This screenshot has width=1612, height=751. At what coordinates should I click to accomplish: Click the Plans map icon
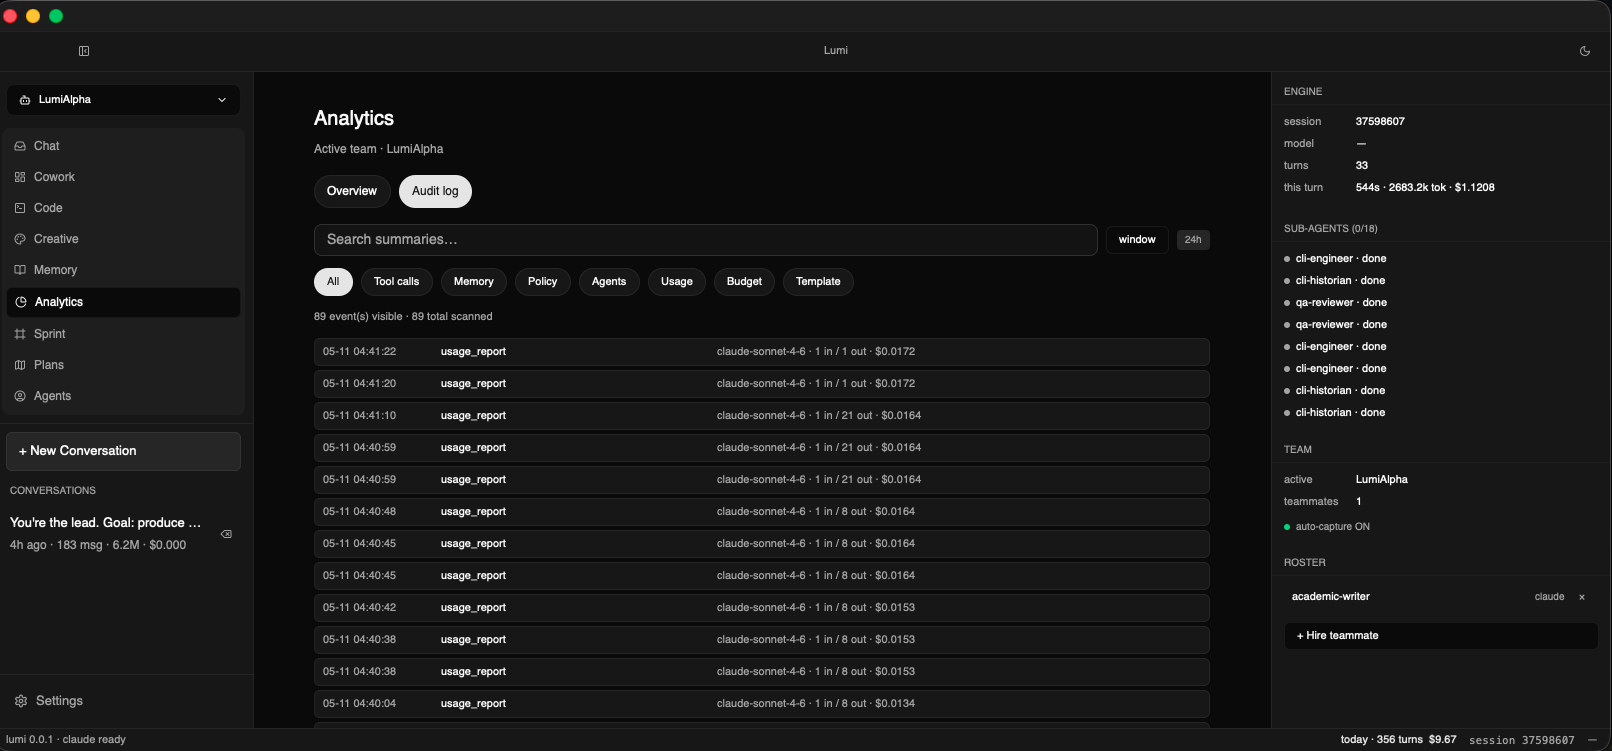pos(20,365)
